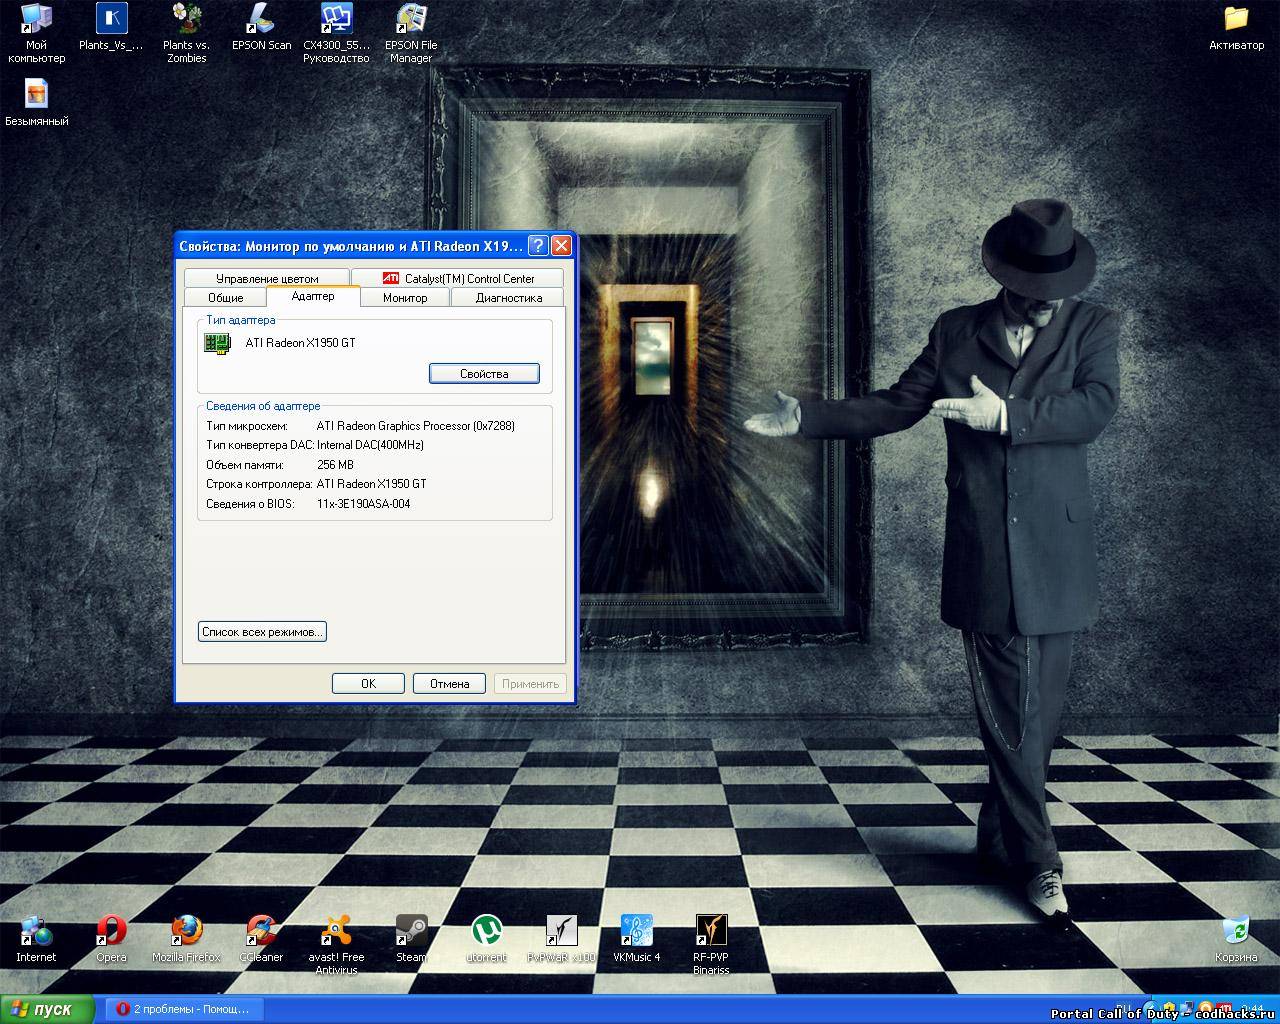This screenshot has width=1280, height=1024.
Task: Open the uTorrent desktop shortcut
Action: pos(486,939)
